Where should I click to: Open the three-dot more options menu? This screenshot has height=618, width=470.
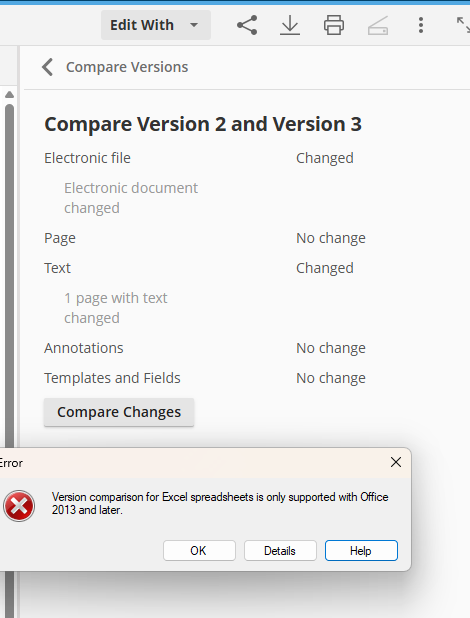421,25
